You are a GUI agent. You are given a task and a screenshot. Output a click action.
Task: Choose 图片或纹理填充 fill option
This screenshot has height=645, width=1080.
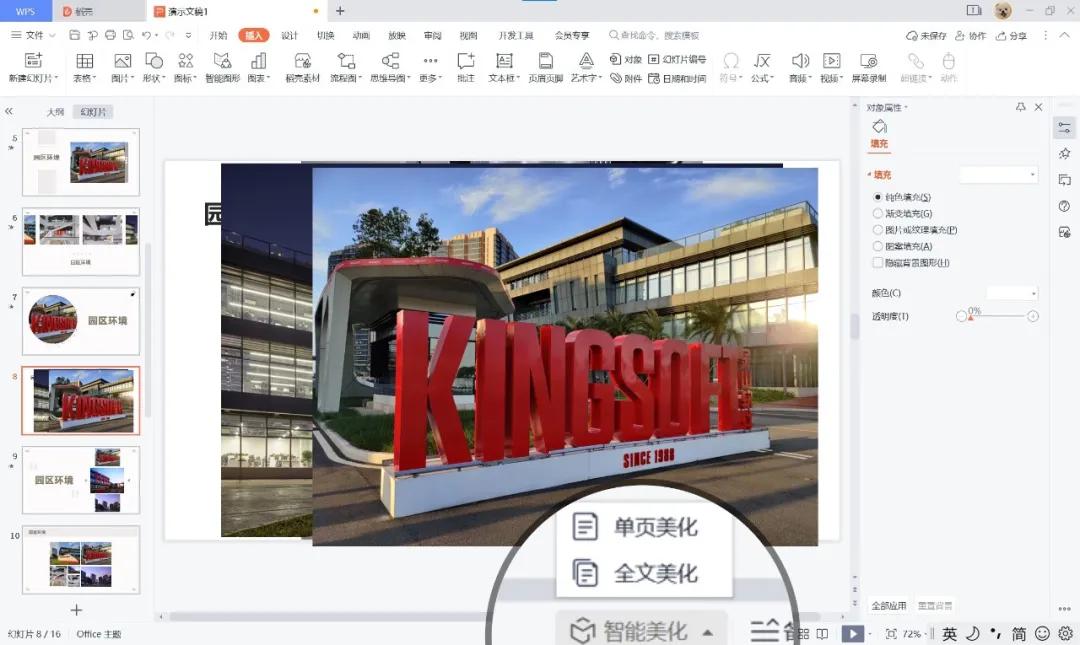(923, 229)
